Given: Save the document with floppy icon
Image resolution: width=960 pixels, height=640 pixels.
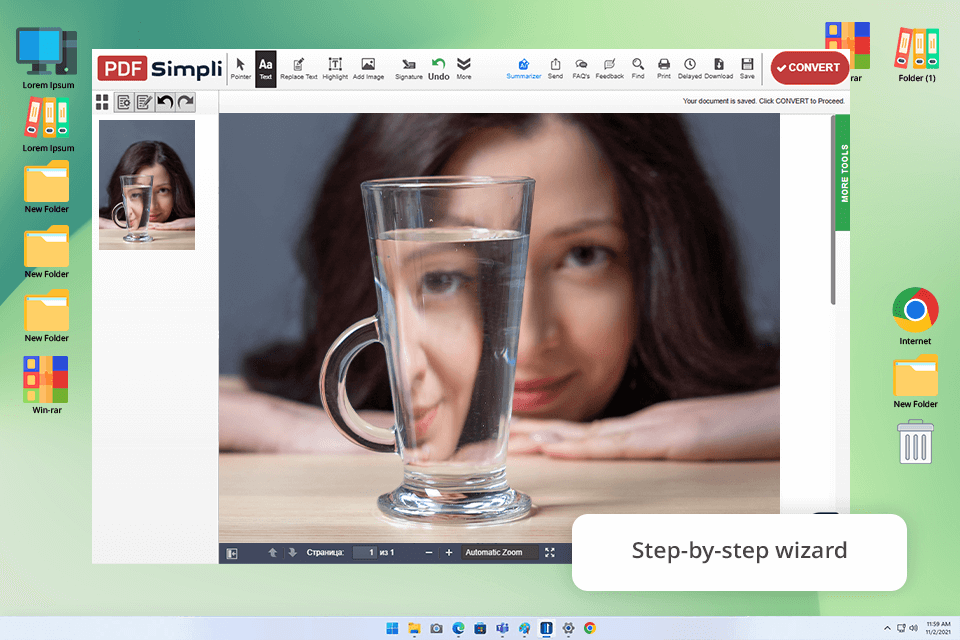Looking at the screenshot, I should pyautogui.click(x=747, y=69).
